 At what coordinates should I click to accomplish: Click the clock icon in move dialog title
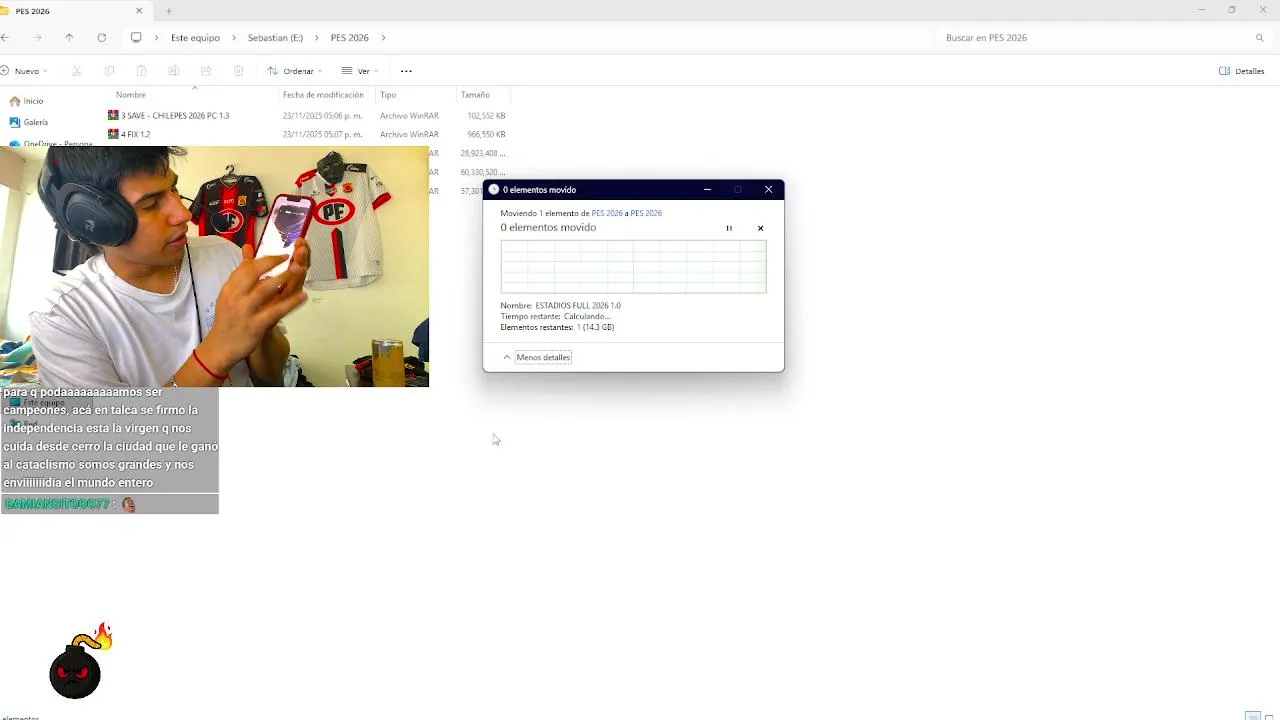point(493,189)
